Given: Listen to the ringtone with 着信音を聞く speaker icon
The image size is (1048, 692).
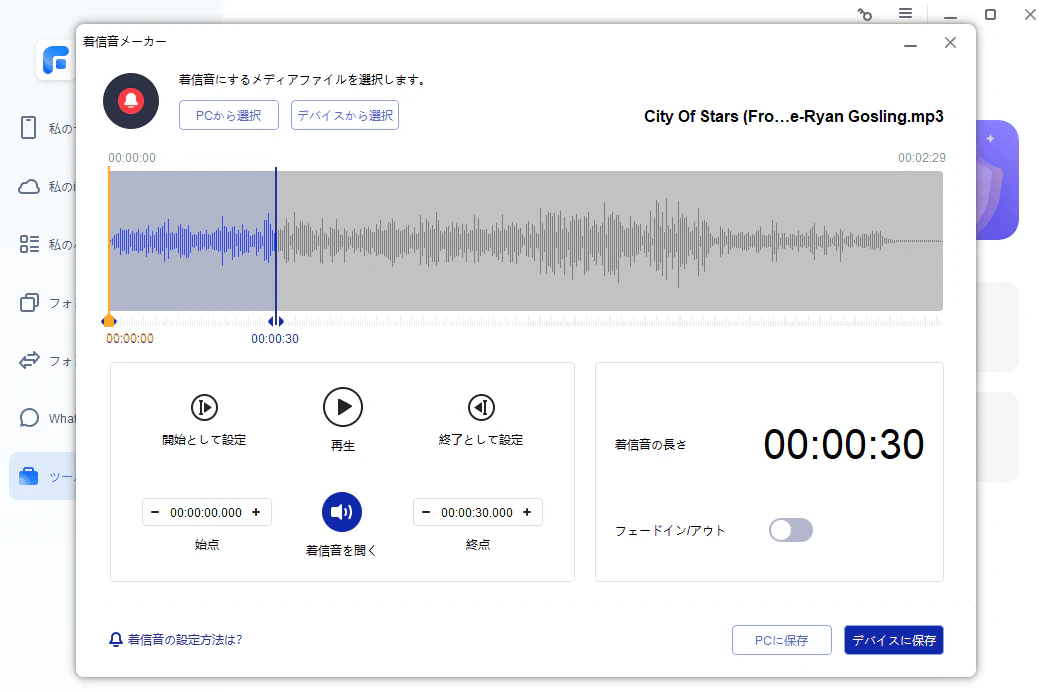Looking at the screenshot, I should pyautogui.click(x=342, y=512).
